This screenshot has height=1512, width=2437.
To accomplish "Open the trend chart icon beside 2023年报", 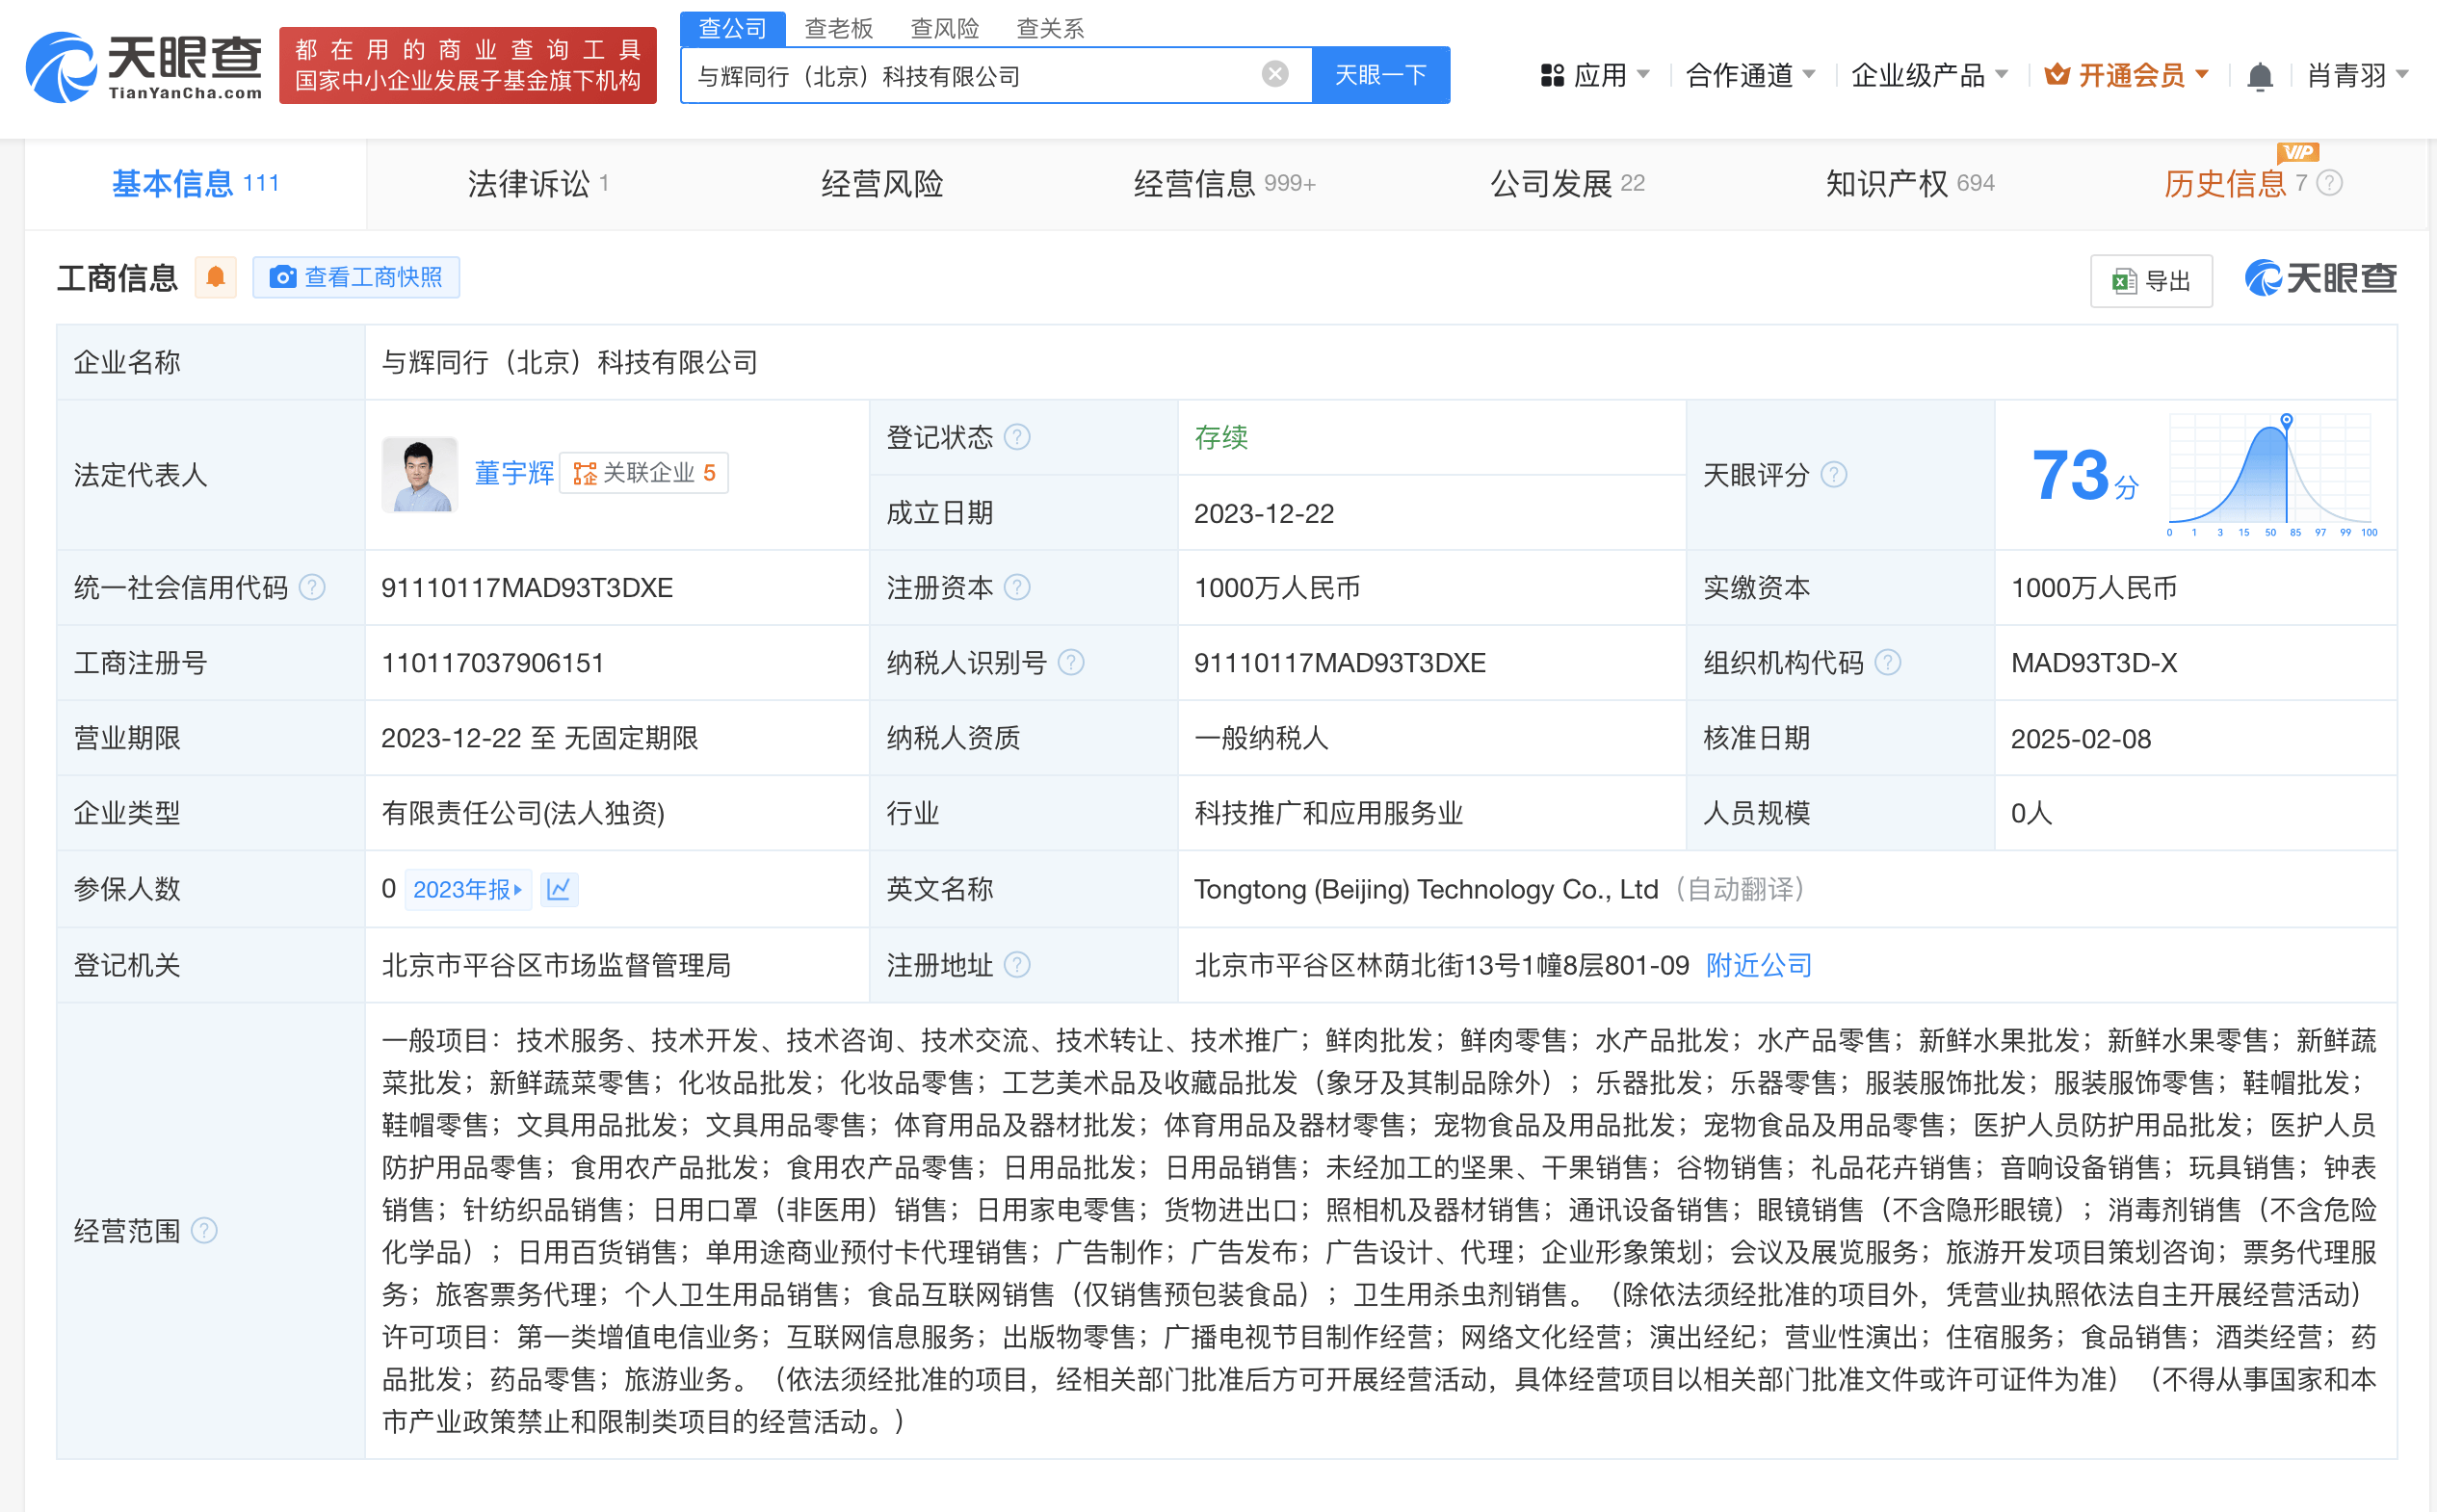I will (x=558, y=889).
